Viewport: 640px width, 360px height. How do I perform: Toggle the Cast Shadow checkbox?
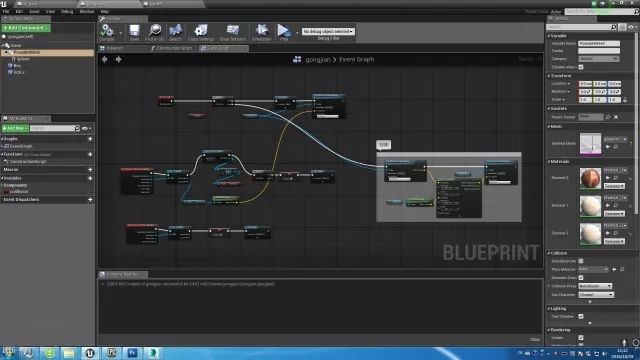pyautogui.click(x=581, y=316)
